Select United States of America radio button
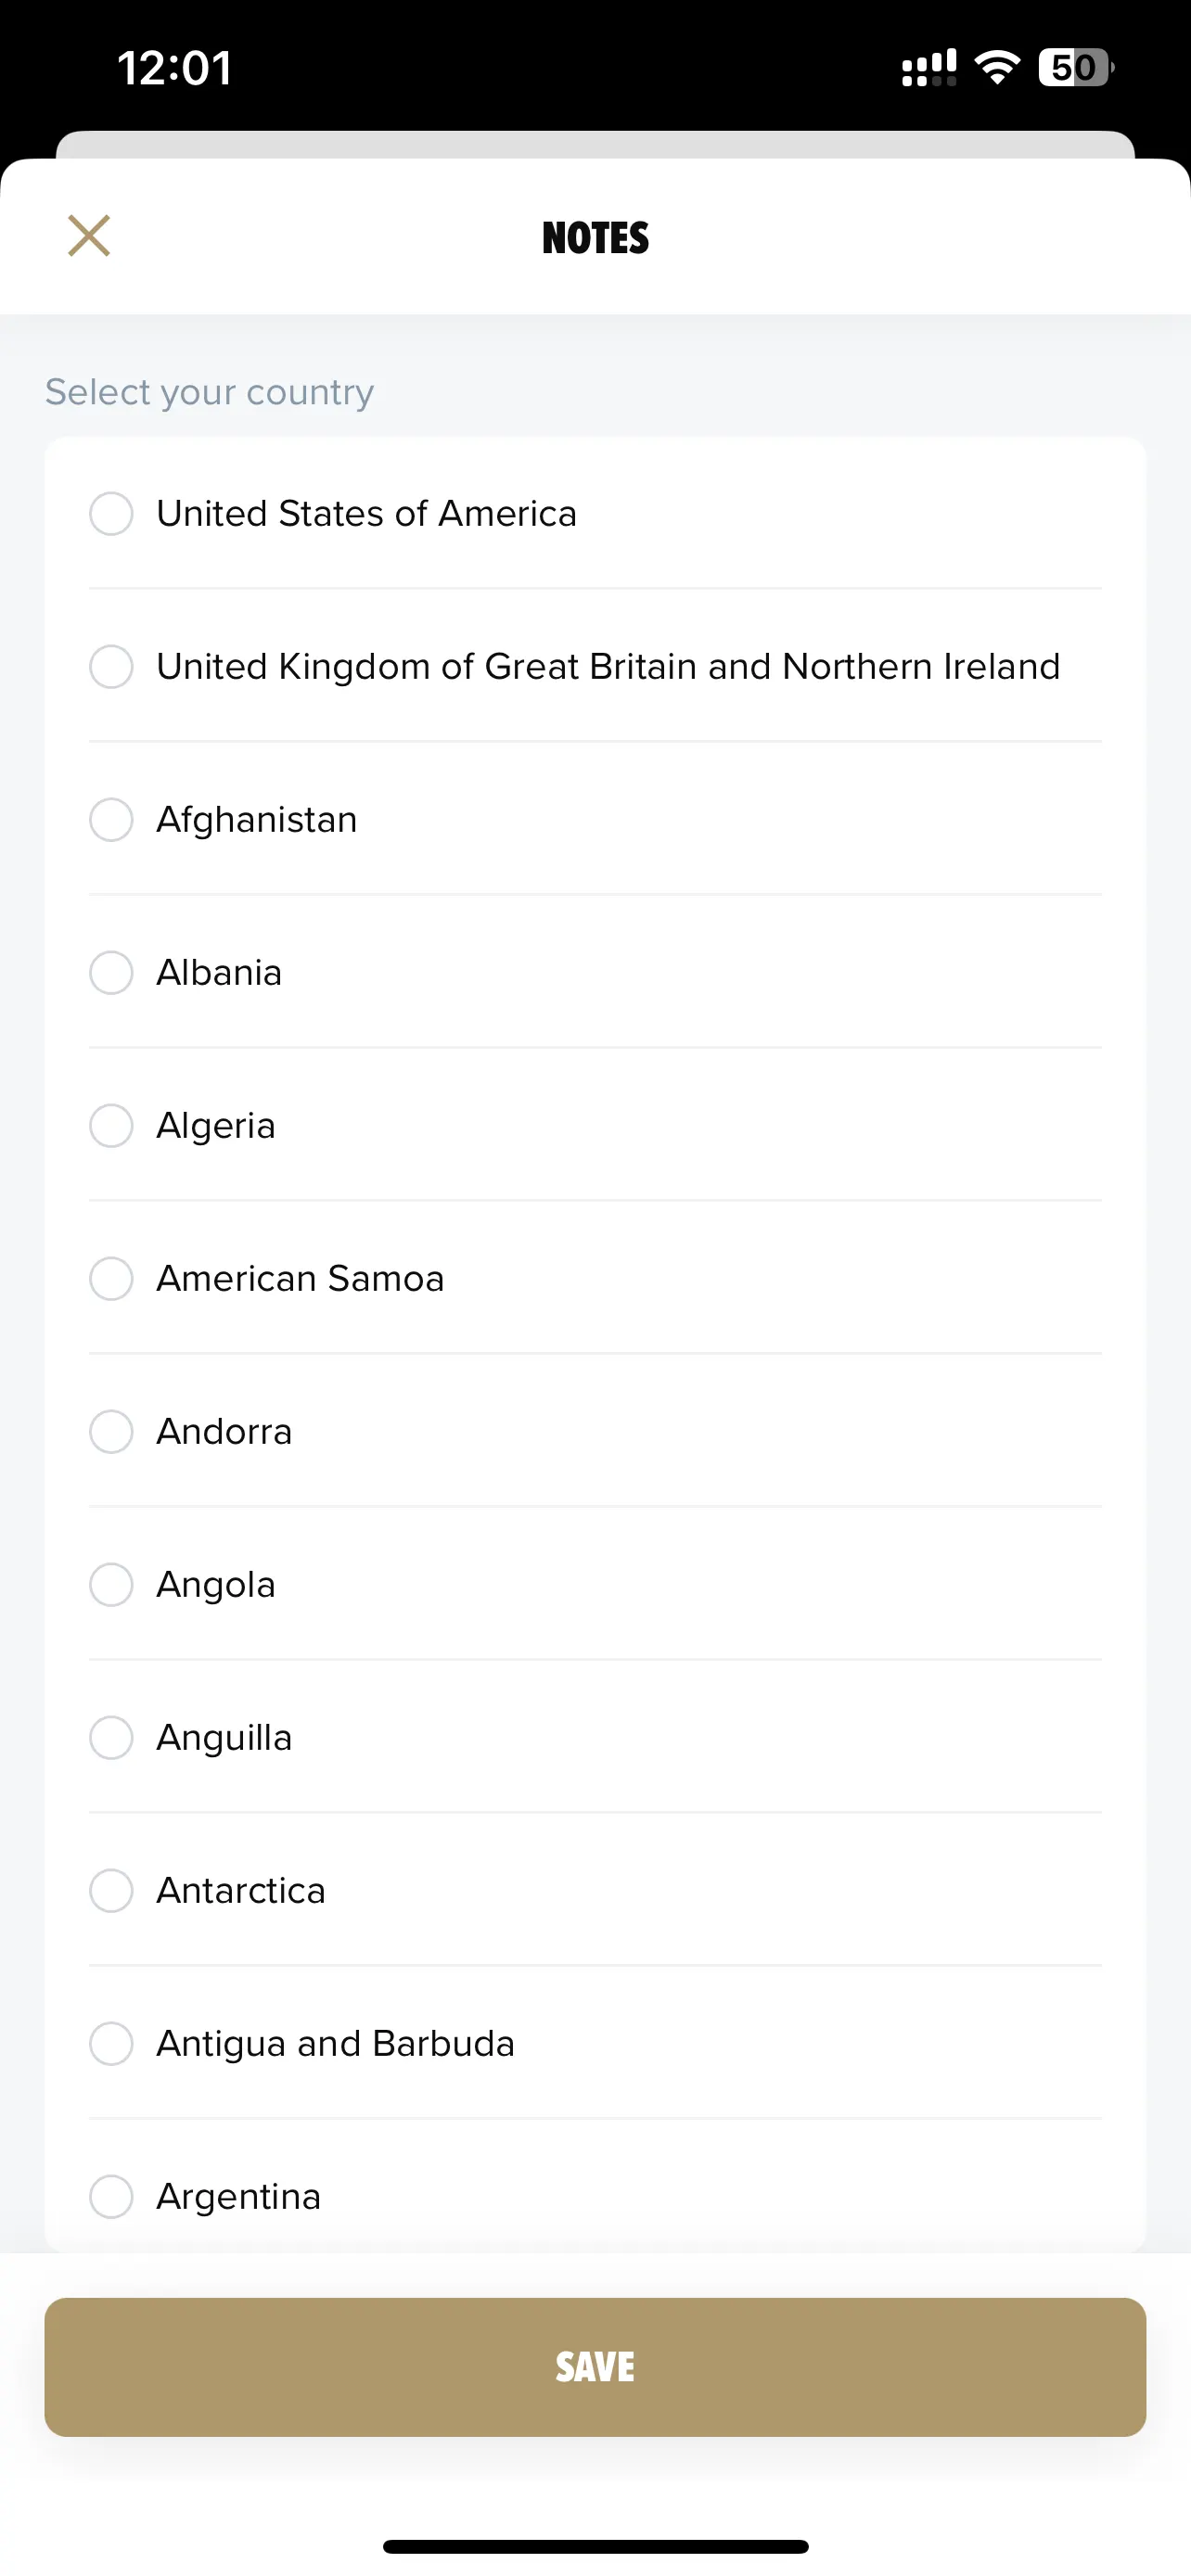1191x2576 pixels. click(x=111, y=513)
